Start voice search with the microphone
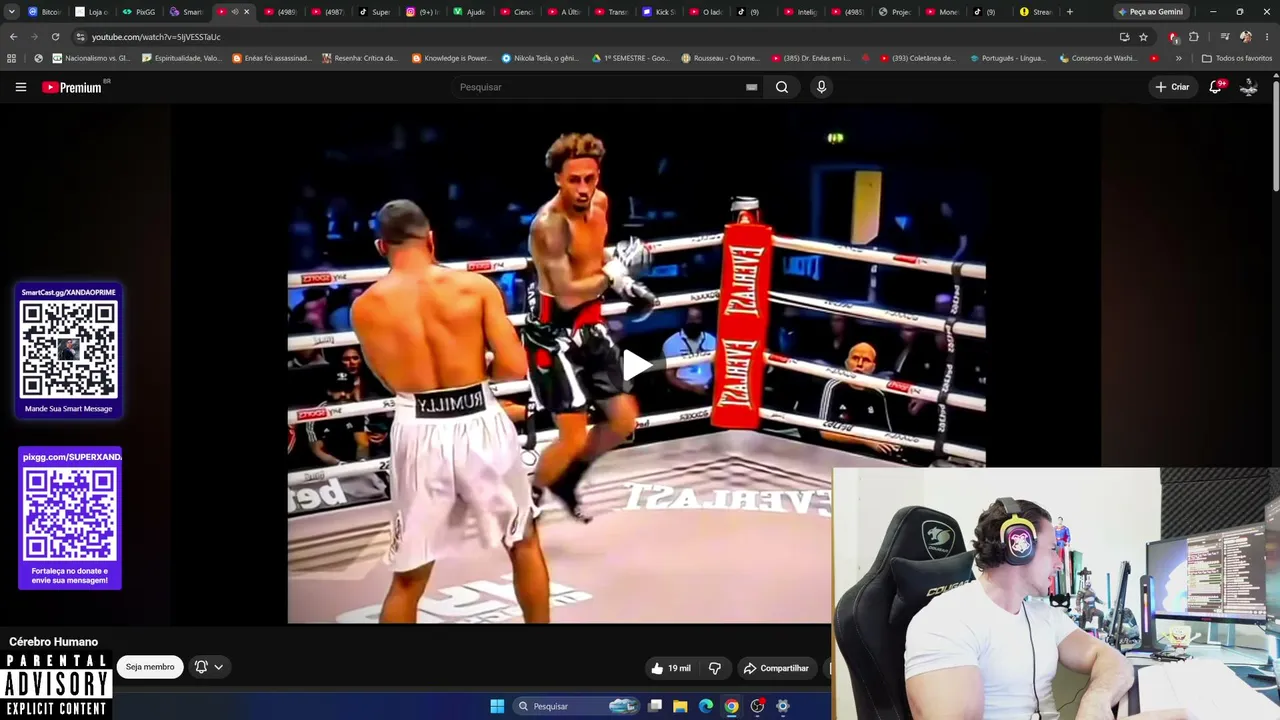 [821, 87]
